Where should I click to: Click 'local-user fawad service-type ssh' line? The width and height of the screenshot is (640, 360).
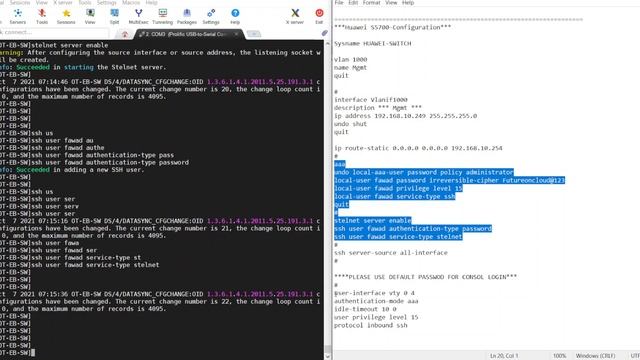(395, 196)
